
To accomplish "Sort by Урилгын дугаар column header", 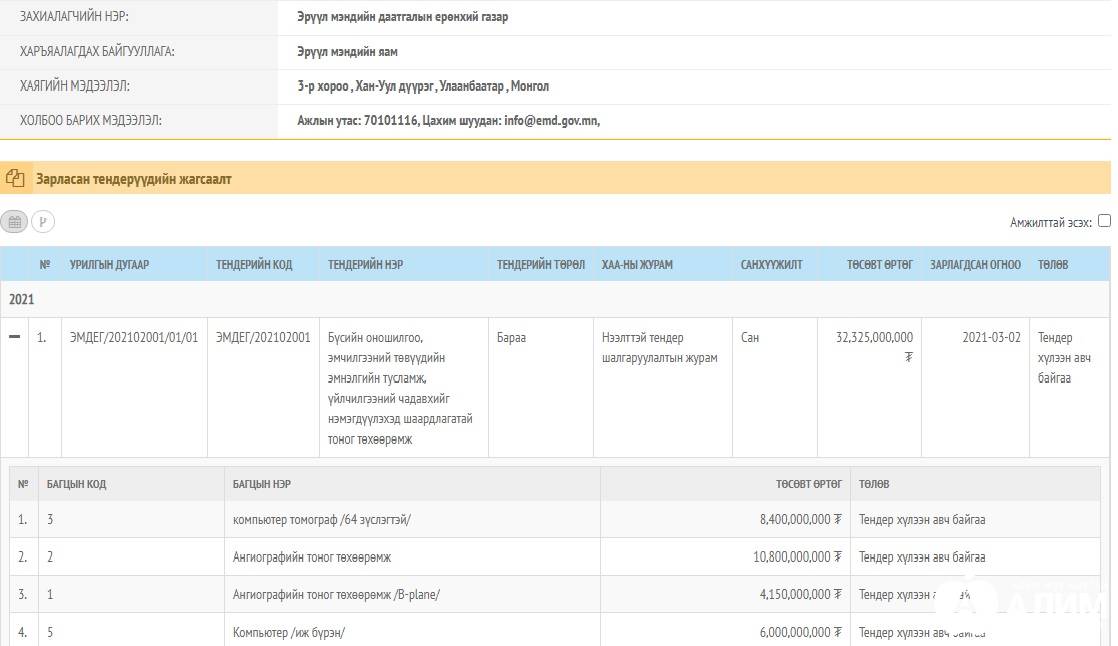I will click(x=109, y=265).
